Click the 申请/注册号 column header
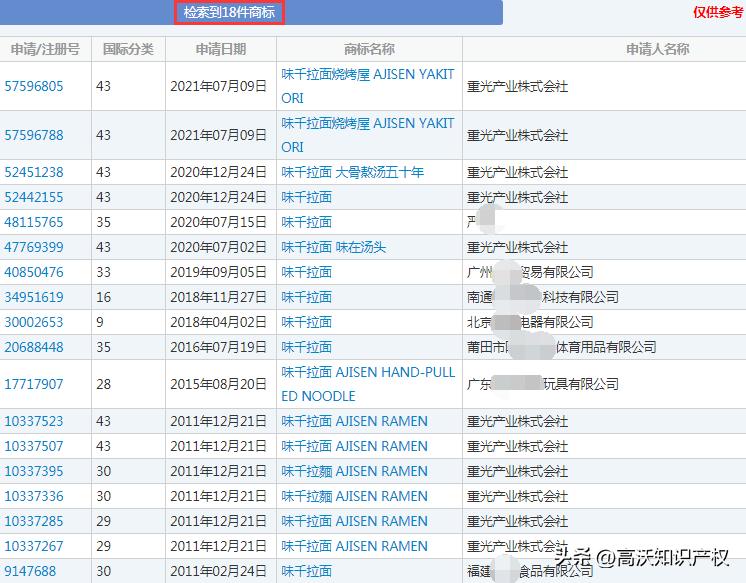Viewport: 746px width, 583px height. [x=45, y=49]
